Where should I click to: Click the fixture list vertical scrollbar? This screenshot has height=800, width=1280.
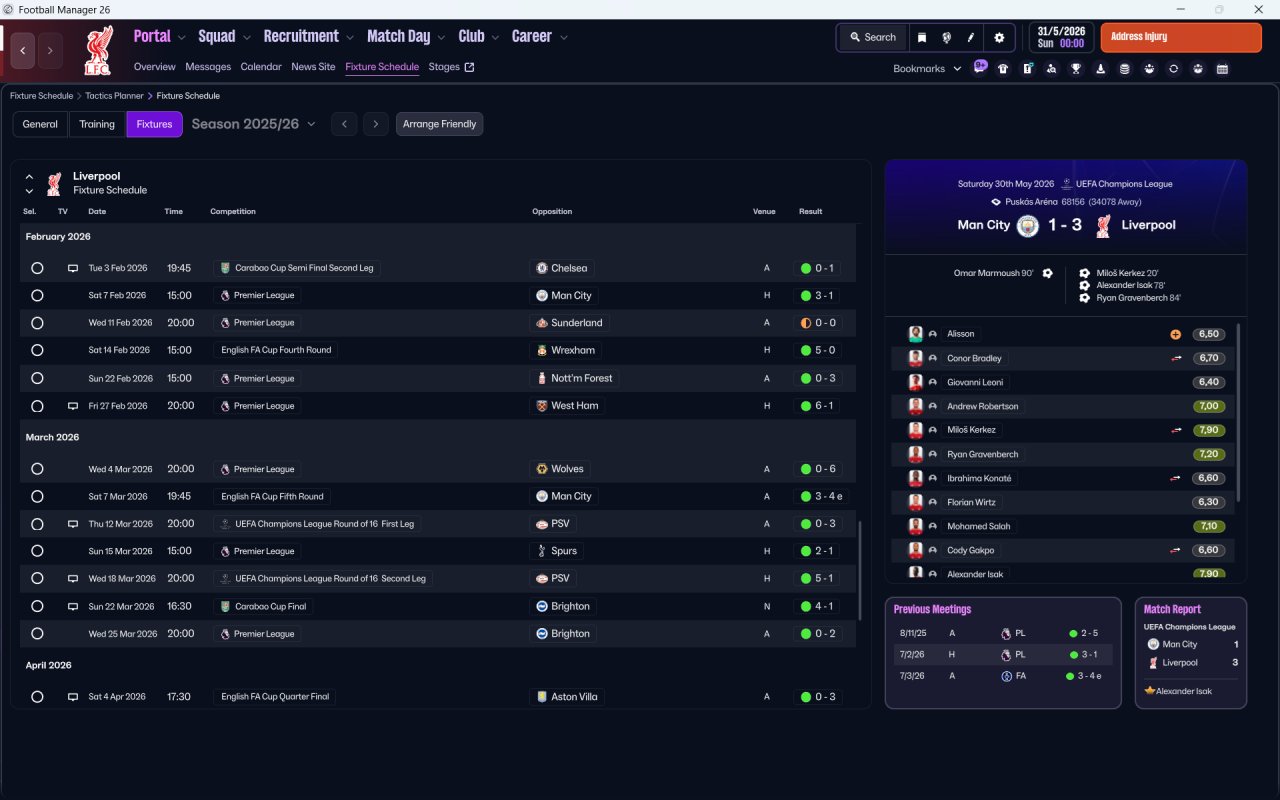point(859,570)
